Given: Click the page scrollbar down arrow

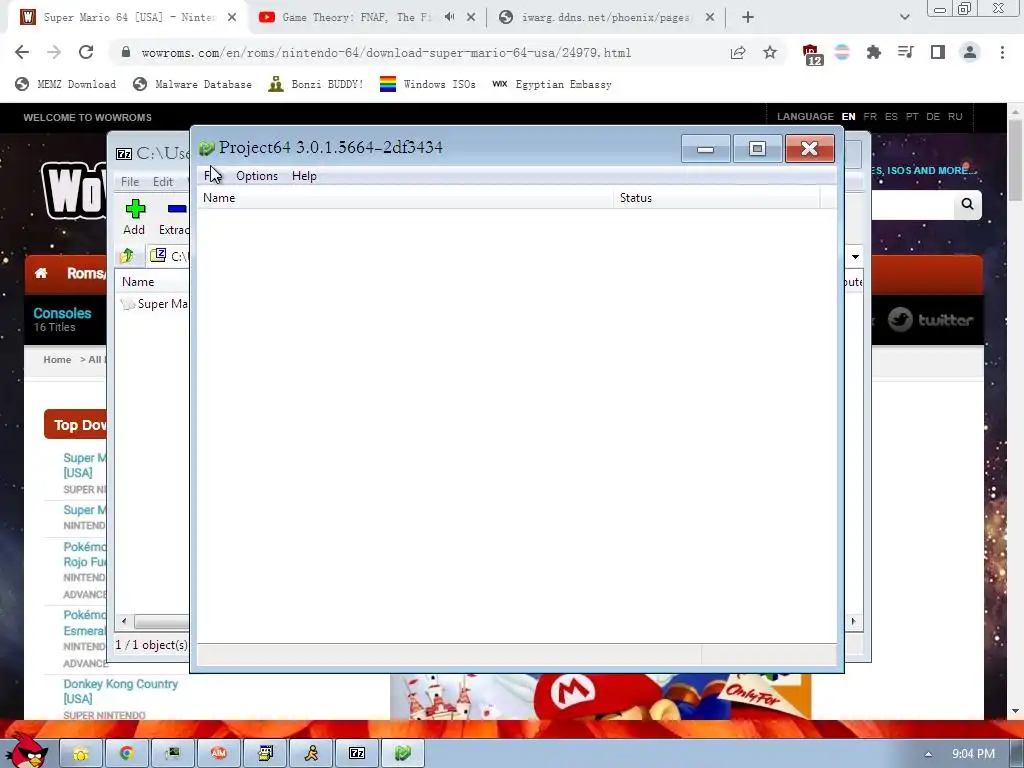Looking at the screenshot, I should 1015,711.
